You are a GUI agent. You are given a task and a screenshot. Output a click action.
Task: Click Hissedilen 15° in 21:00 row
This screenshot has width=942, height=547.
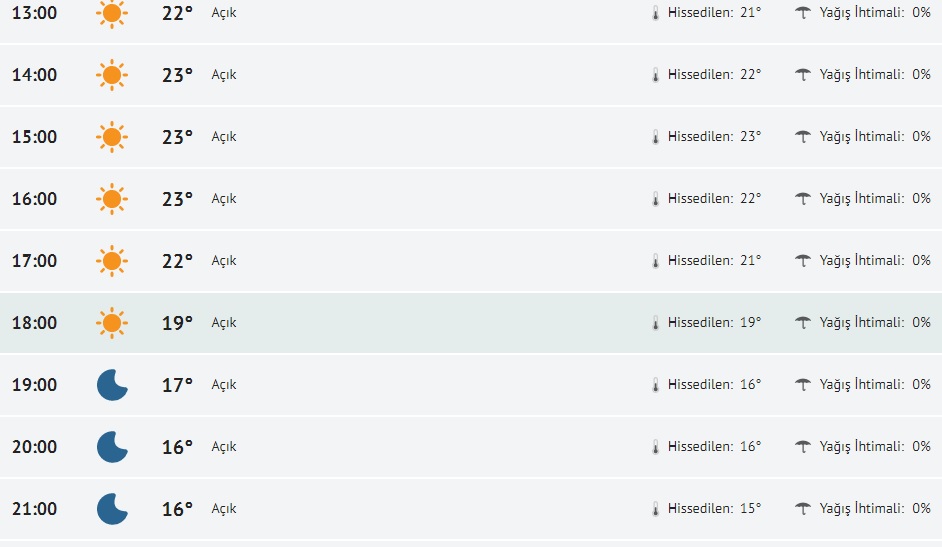coord(714,509)
